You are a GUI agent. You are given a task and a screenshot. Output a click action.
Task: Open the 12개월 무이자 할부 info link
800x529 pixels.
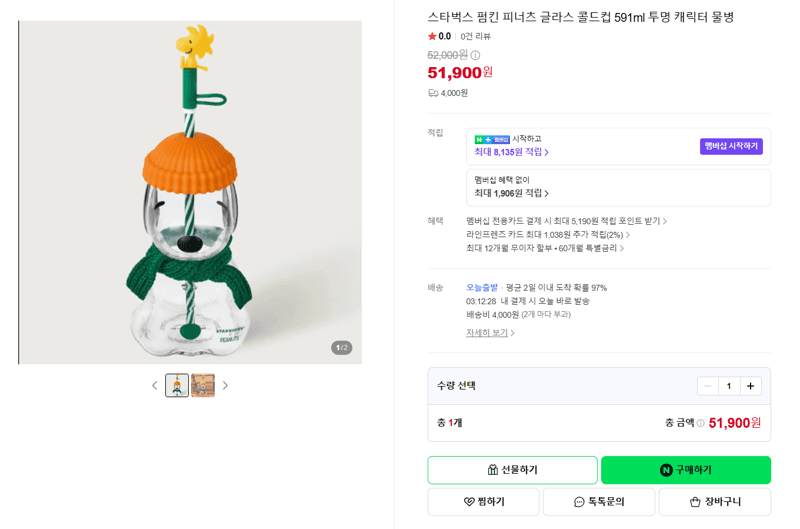(545, 248)
